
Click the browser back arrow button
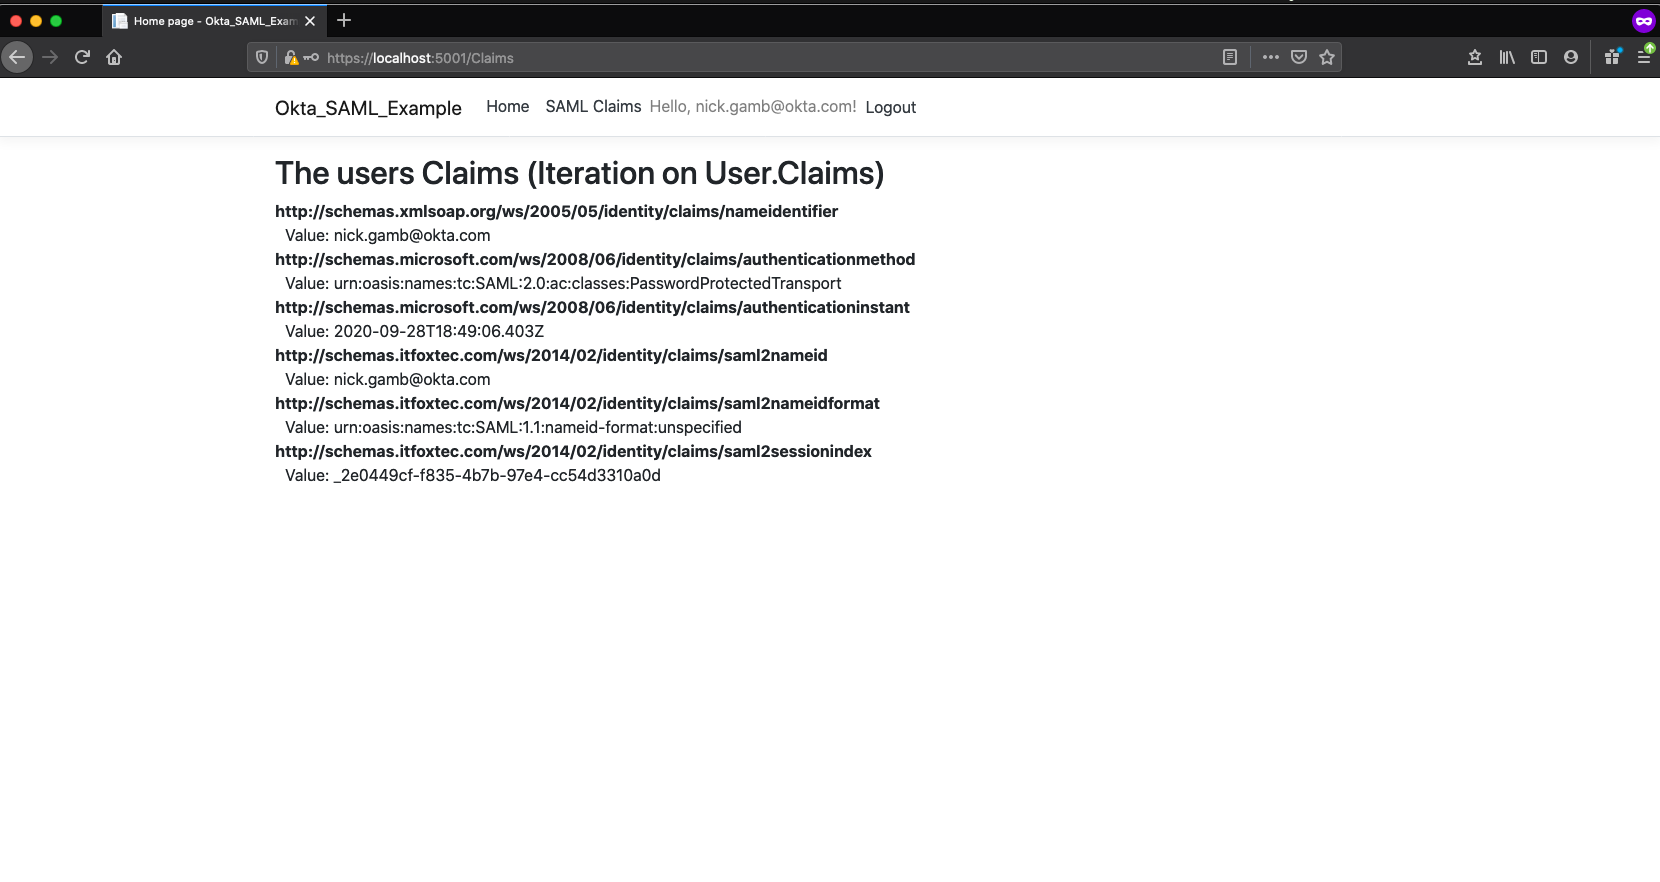[x=17, y=57]
